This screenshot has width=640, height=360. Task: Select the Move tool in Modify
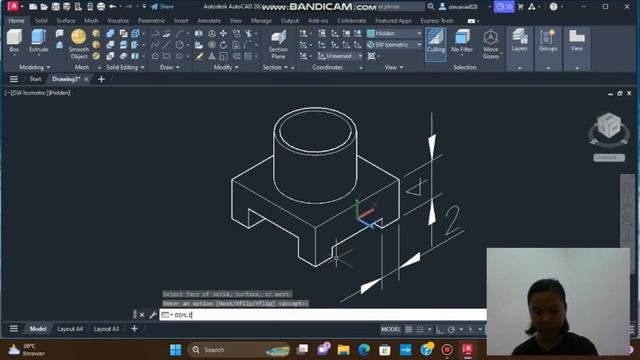click(223, 33)
